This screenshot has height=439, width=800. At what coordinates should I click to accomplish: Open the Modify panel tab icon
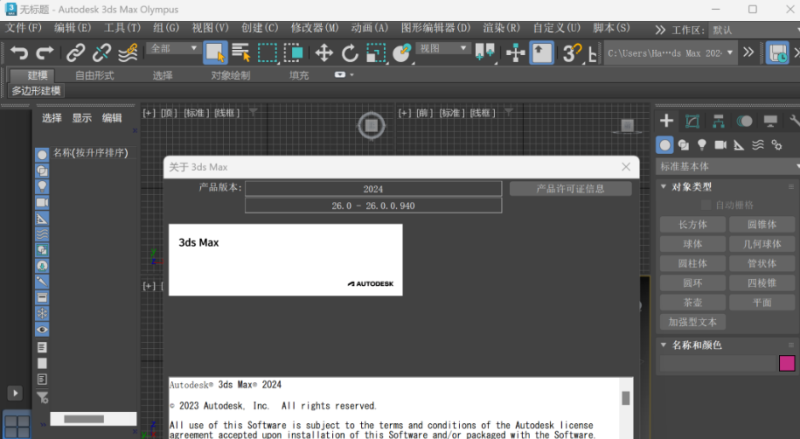(692, 121)
